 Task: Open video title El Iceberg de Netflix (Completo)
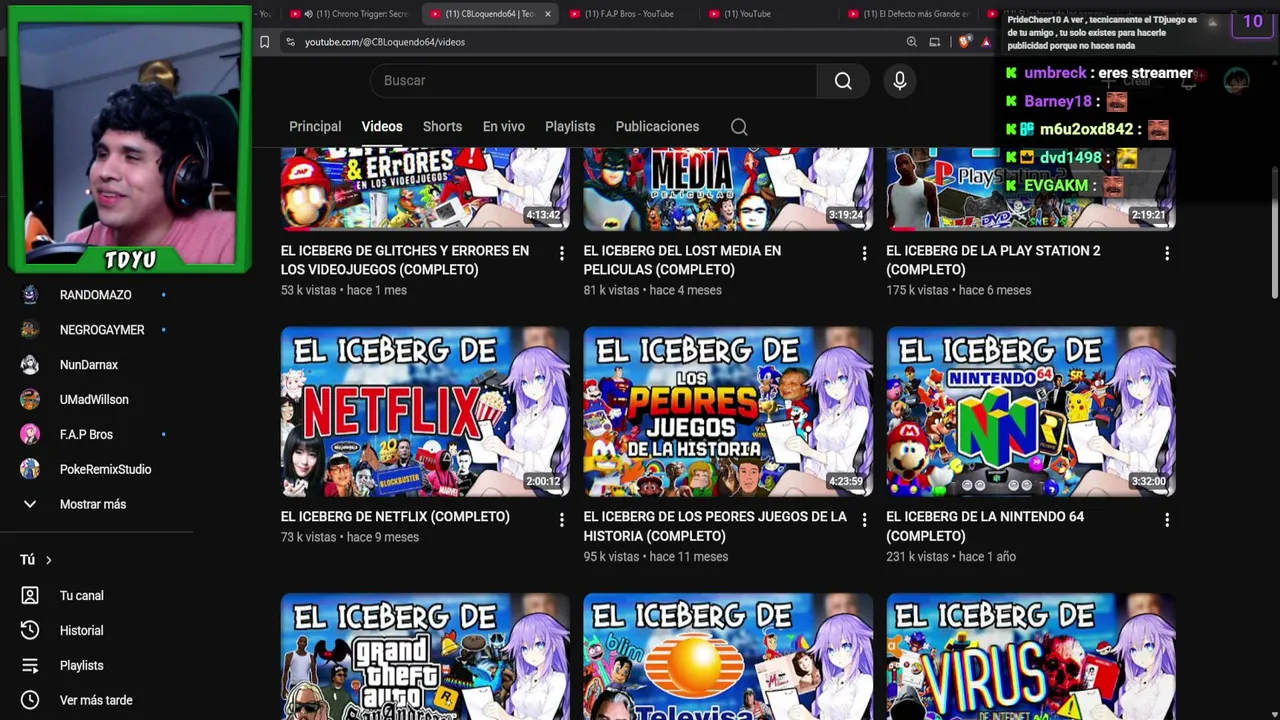(x=395, y=517)
